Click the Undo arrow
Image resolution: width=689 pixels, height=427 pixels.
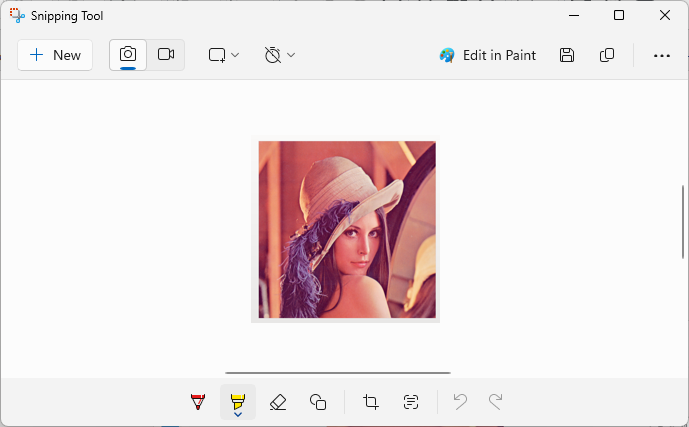[x=460, y=402]
